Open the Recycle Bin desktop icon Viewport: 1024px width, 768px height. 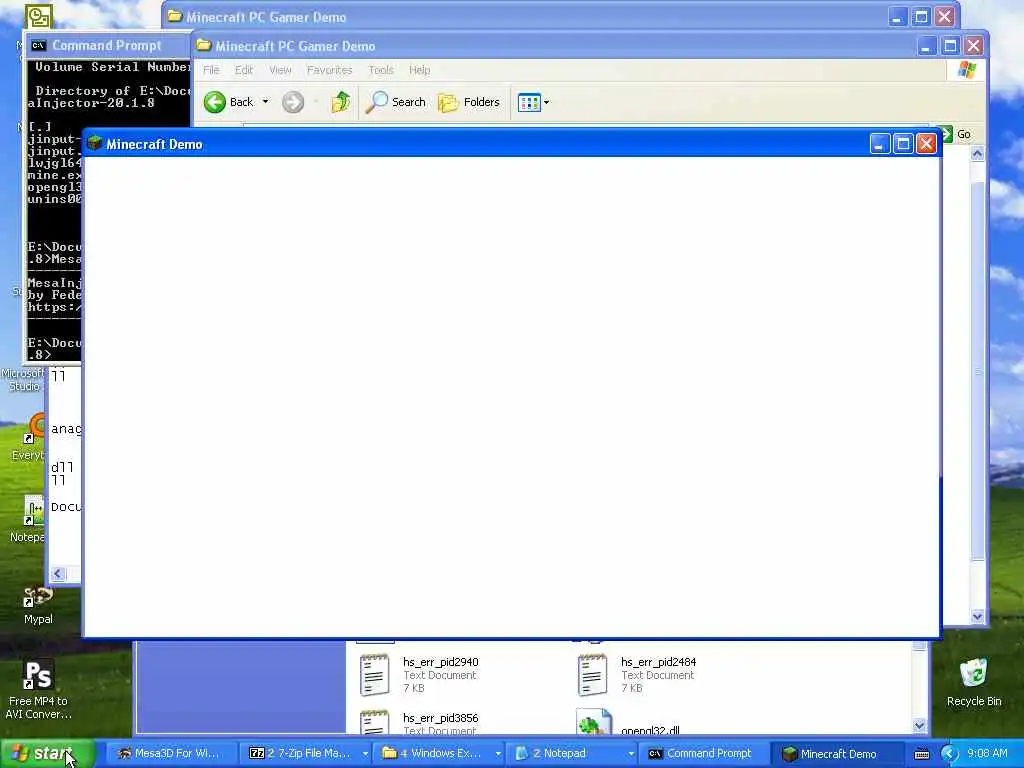[x=974, y=683]
